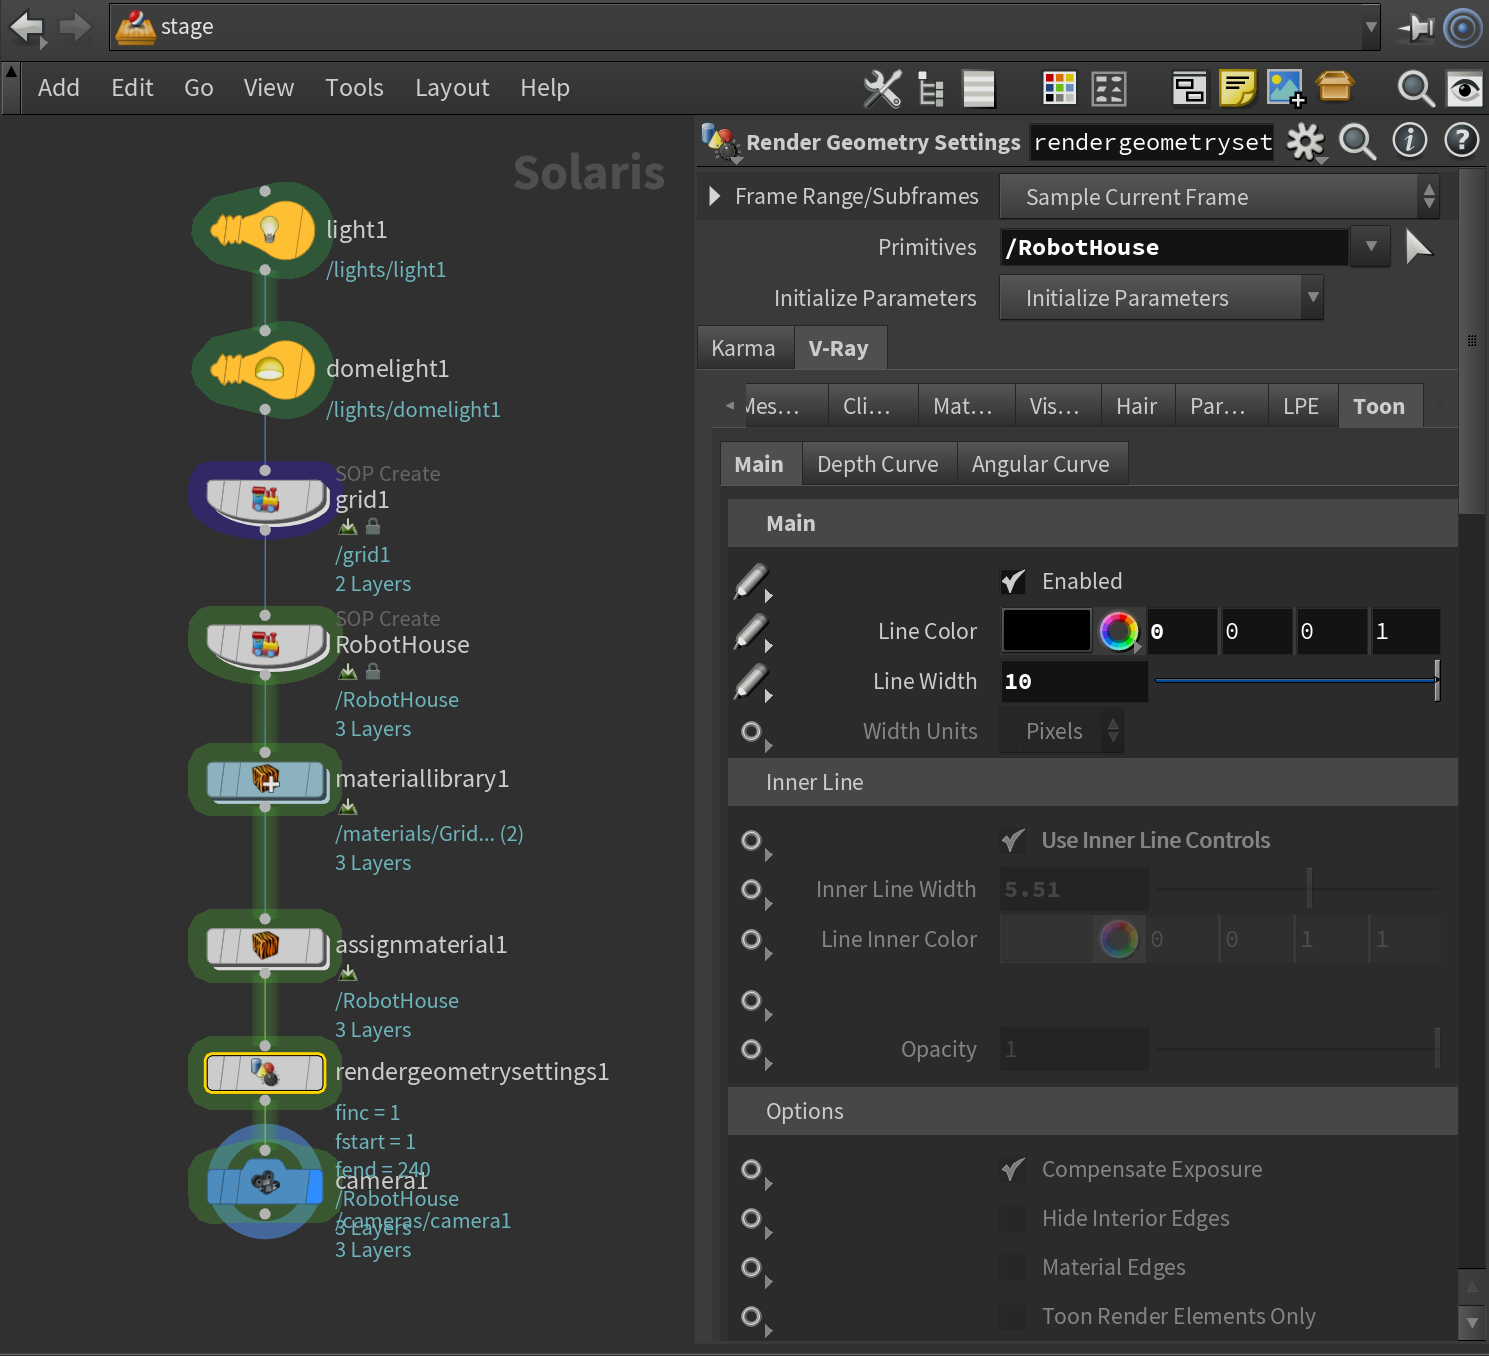1489x1356 pixels.
Task: Select the light1 node icon
Action: [263, 230]
